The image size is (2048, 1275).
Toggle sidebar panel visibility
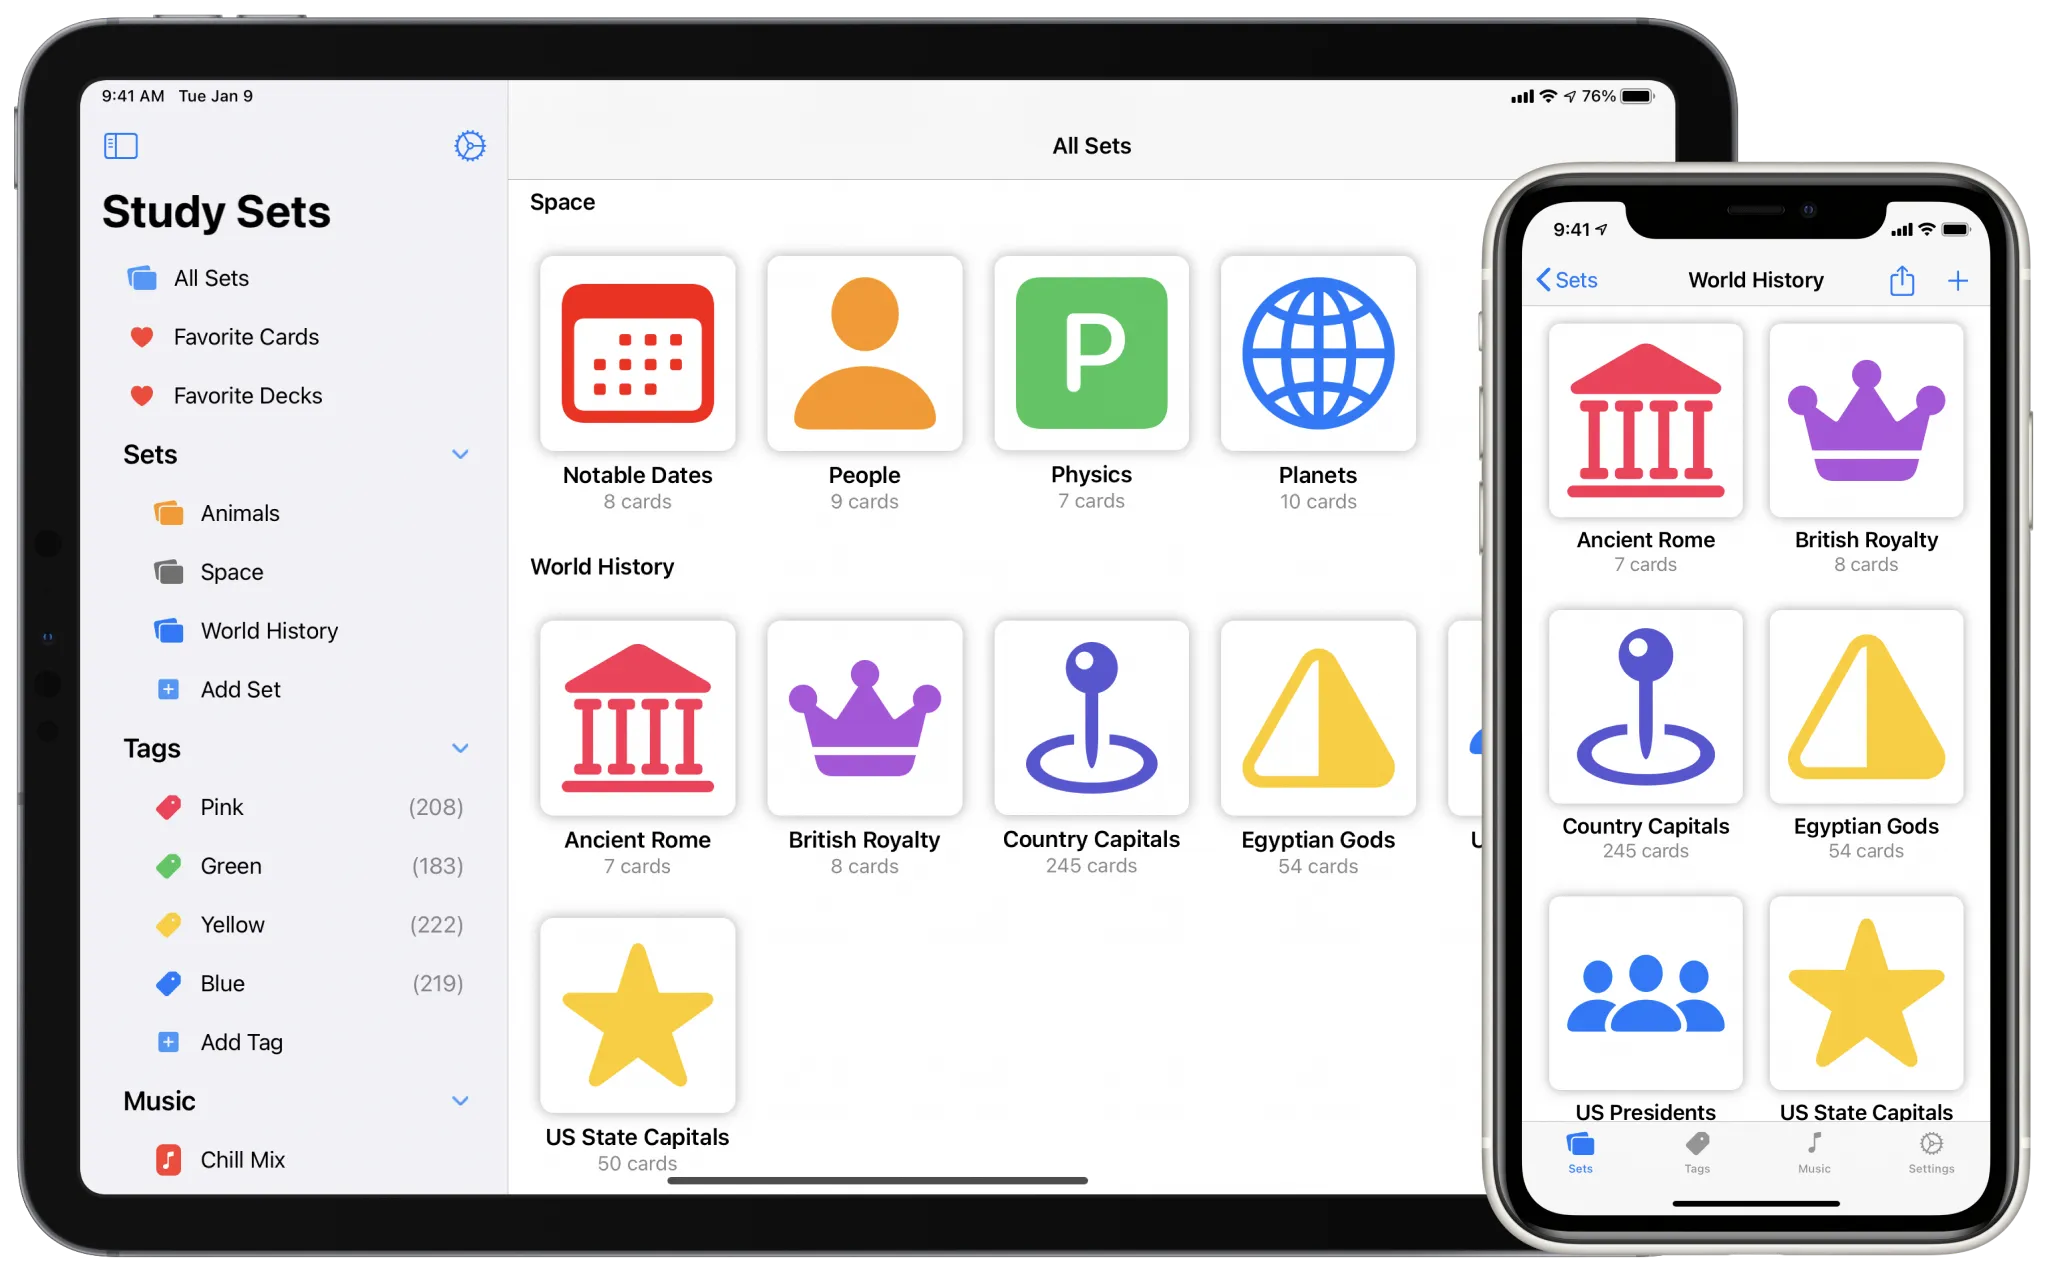(120, 145)
